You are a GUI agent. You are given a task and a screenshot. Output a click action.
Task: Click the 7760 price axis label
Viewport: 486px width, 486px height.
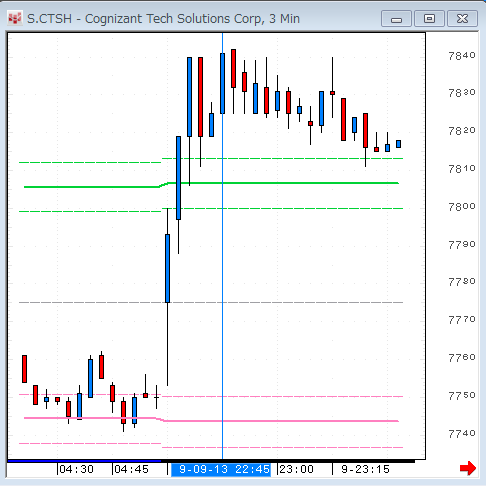pyautogui.click(x=462, y=358)
